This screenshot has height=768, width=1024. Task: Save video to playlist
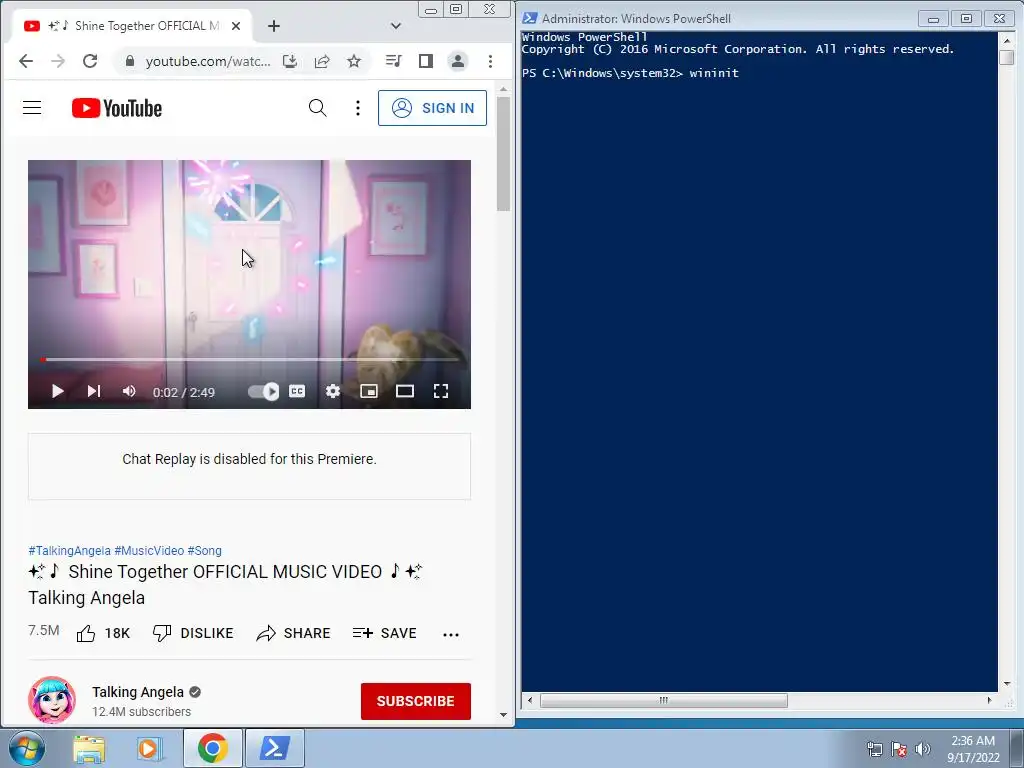pyautogui.click(x=385, y=633)
